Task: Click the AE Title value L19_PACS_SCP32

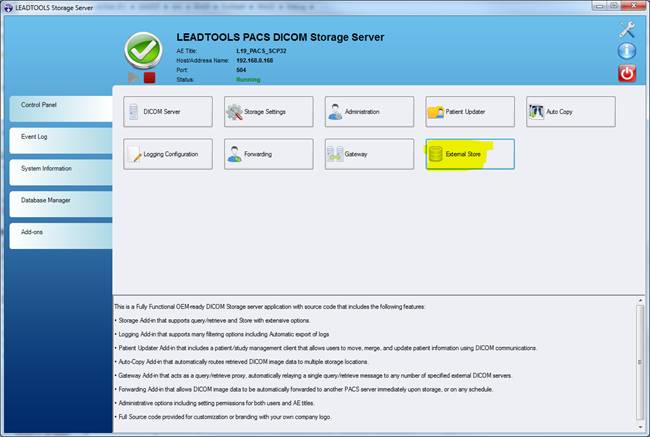Action: pyautogui.click(x=261, y=51)
